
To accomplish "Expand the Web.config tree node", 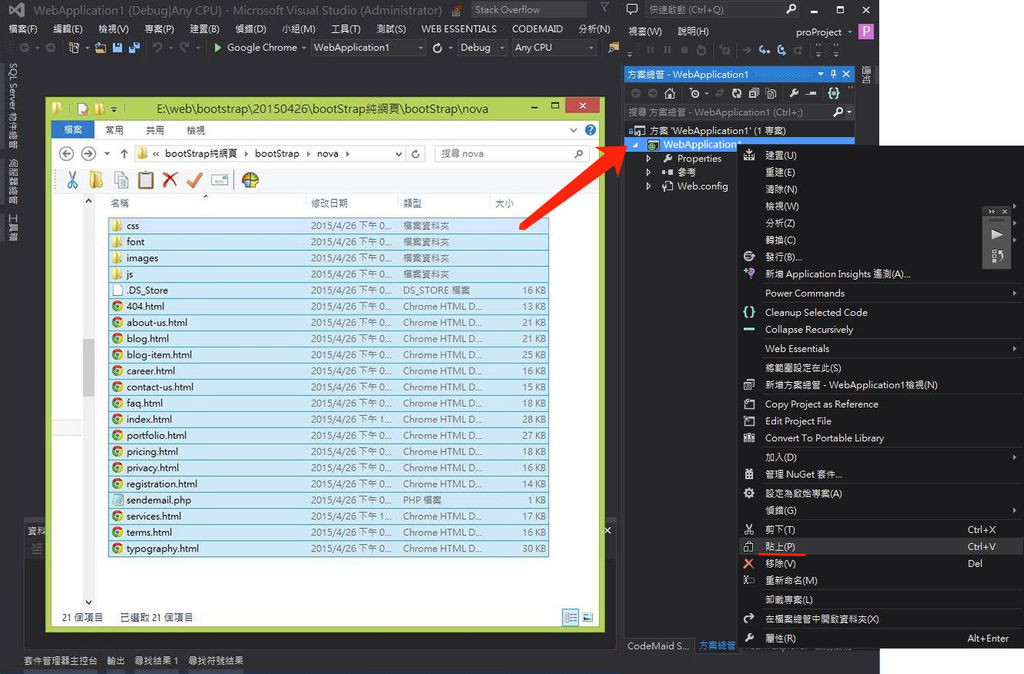I will point(649,186).
